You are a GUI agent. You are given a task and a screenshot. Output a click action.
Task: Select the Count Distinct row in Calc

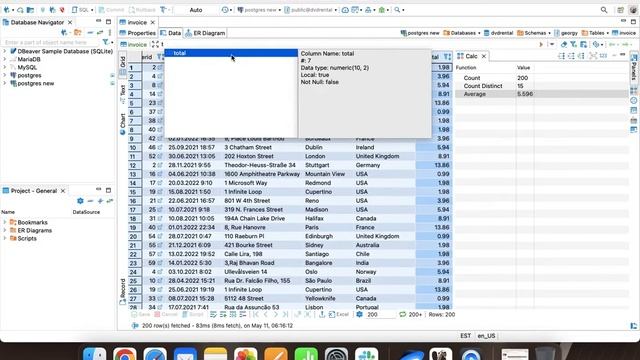[x=541, y=86]
